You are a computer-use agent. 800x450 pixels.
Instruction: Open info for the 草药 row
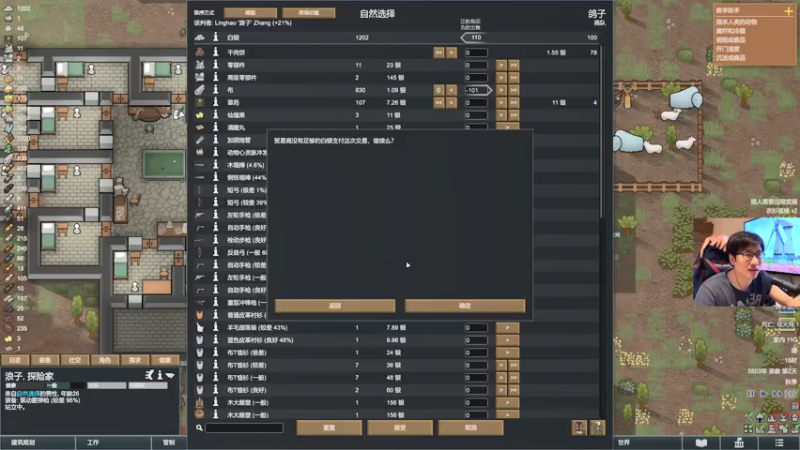click(215, 102)
